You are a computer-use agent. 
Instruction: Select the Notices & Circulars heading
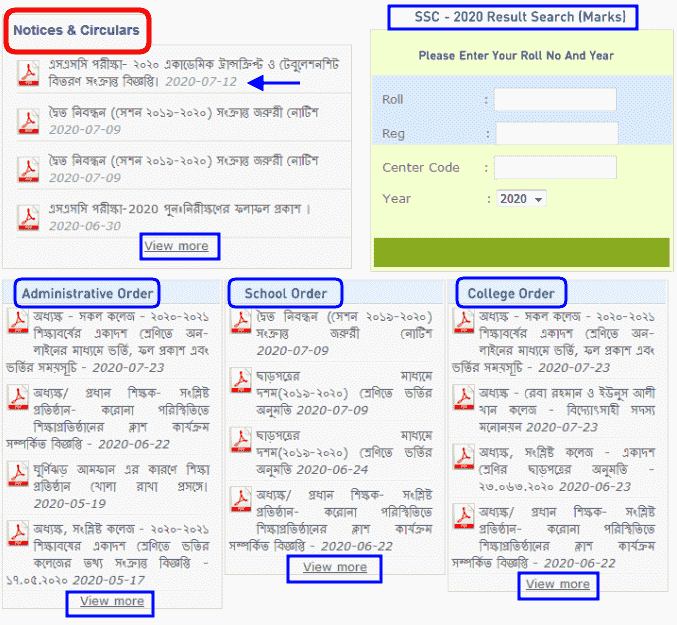tap(76, 30)
